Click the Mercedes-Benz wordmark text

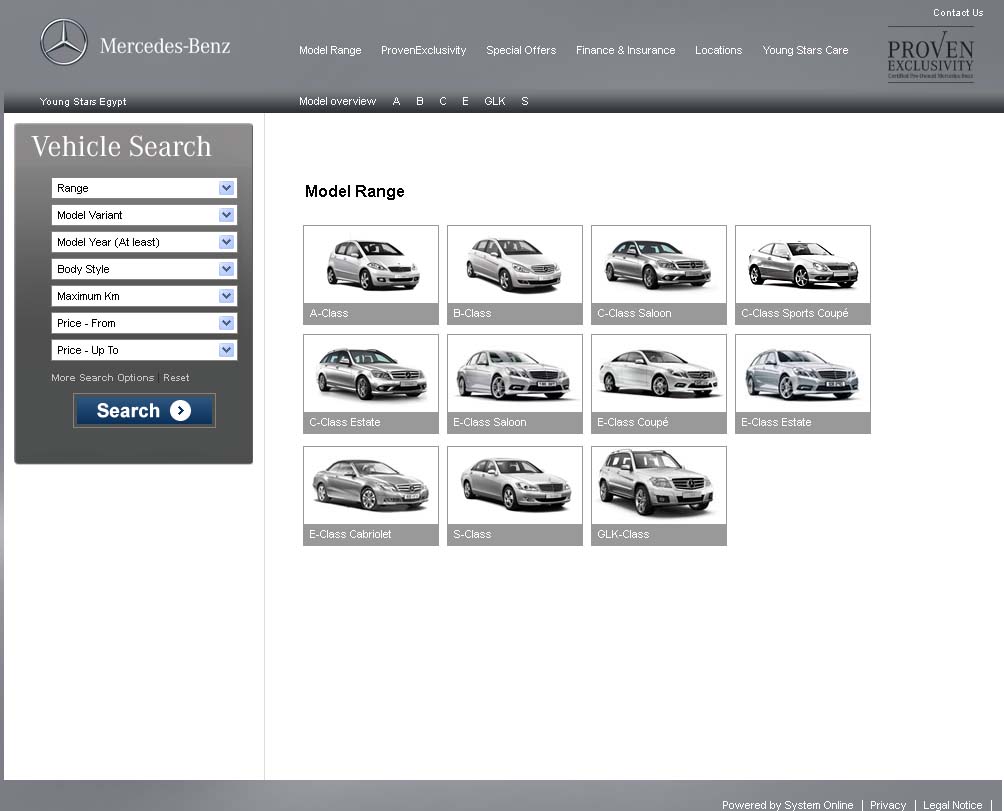click(165, 45)
